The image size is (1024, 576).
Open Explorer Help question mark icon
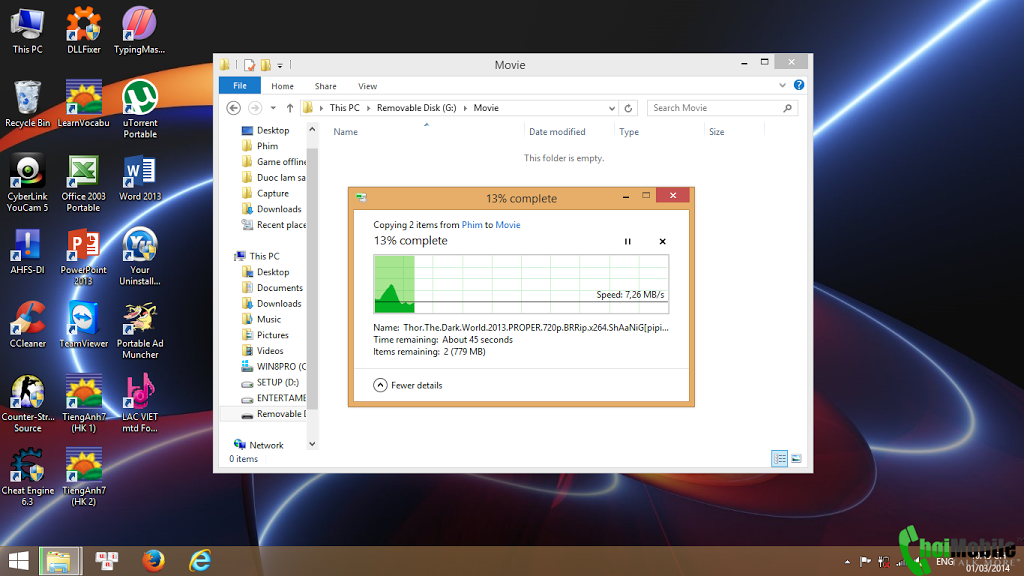[x=799, y=86]
